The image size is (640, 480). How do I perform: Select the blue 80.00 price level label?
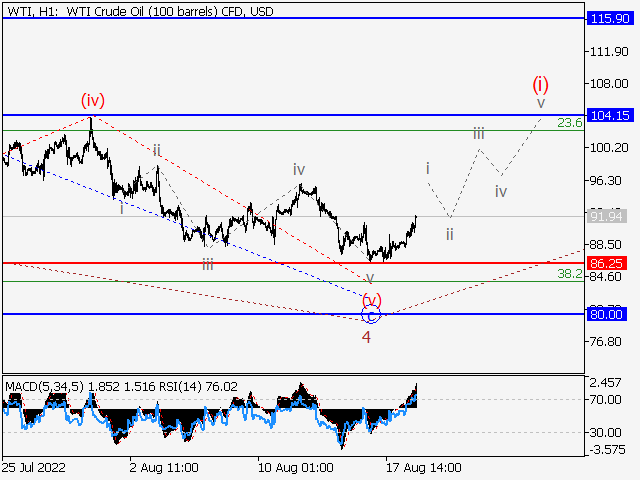click(607, 314)
